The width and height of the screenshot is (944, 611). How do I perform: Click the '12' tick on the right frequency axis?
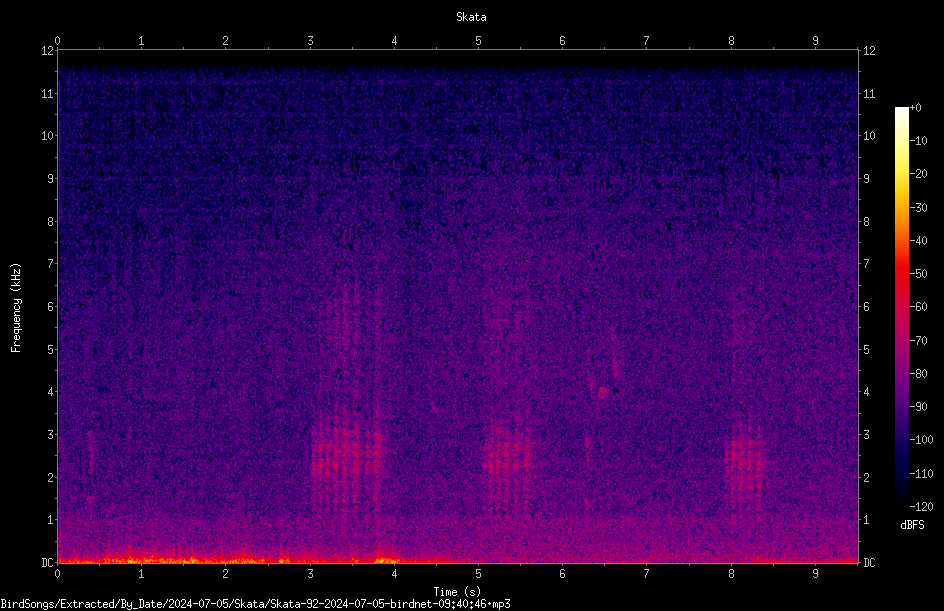[x=869, y=51]
